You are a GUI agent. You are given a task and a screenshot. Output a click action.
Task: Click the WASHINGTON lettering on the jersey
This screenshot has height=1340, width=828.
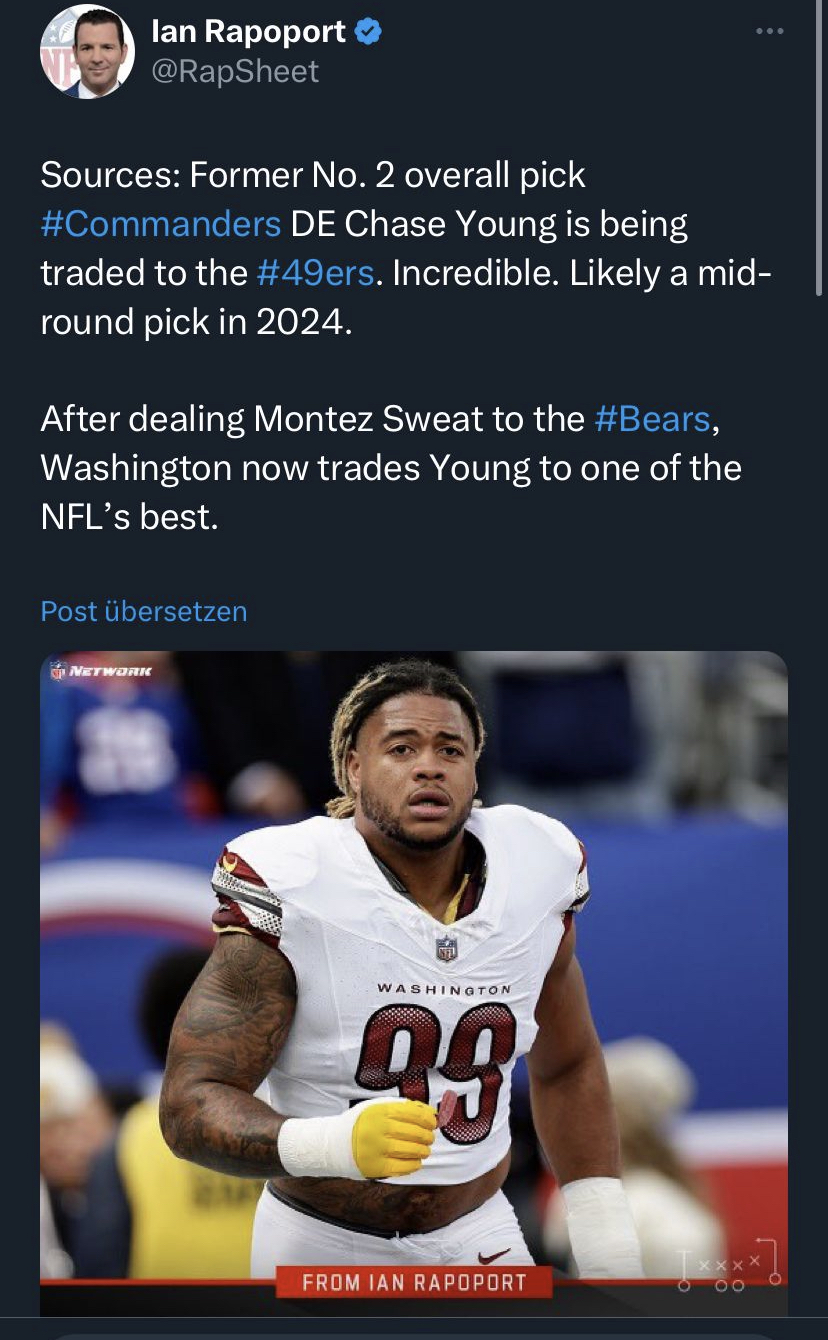coord(443,989)
